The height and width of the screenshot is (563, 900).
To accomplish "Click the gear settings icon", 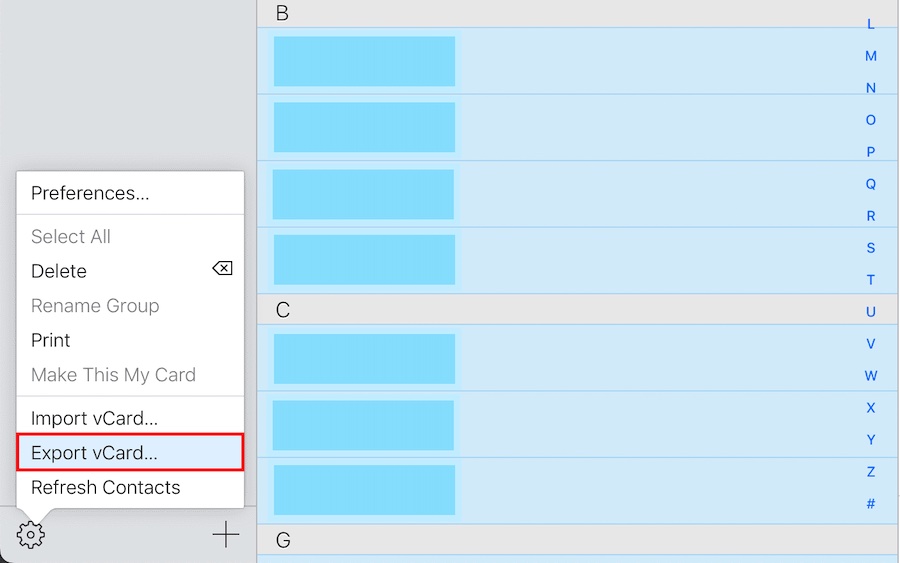I will point(31,535).
